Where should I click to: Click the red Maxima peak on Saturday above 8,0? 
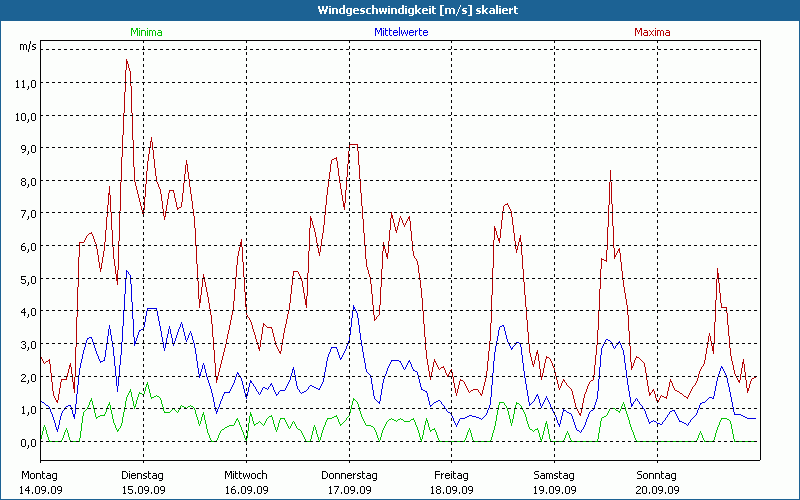pos(610,171)
